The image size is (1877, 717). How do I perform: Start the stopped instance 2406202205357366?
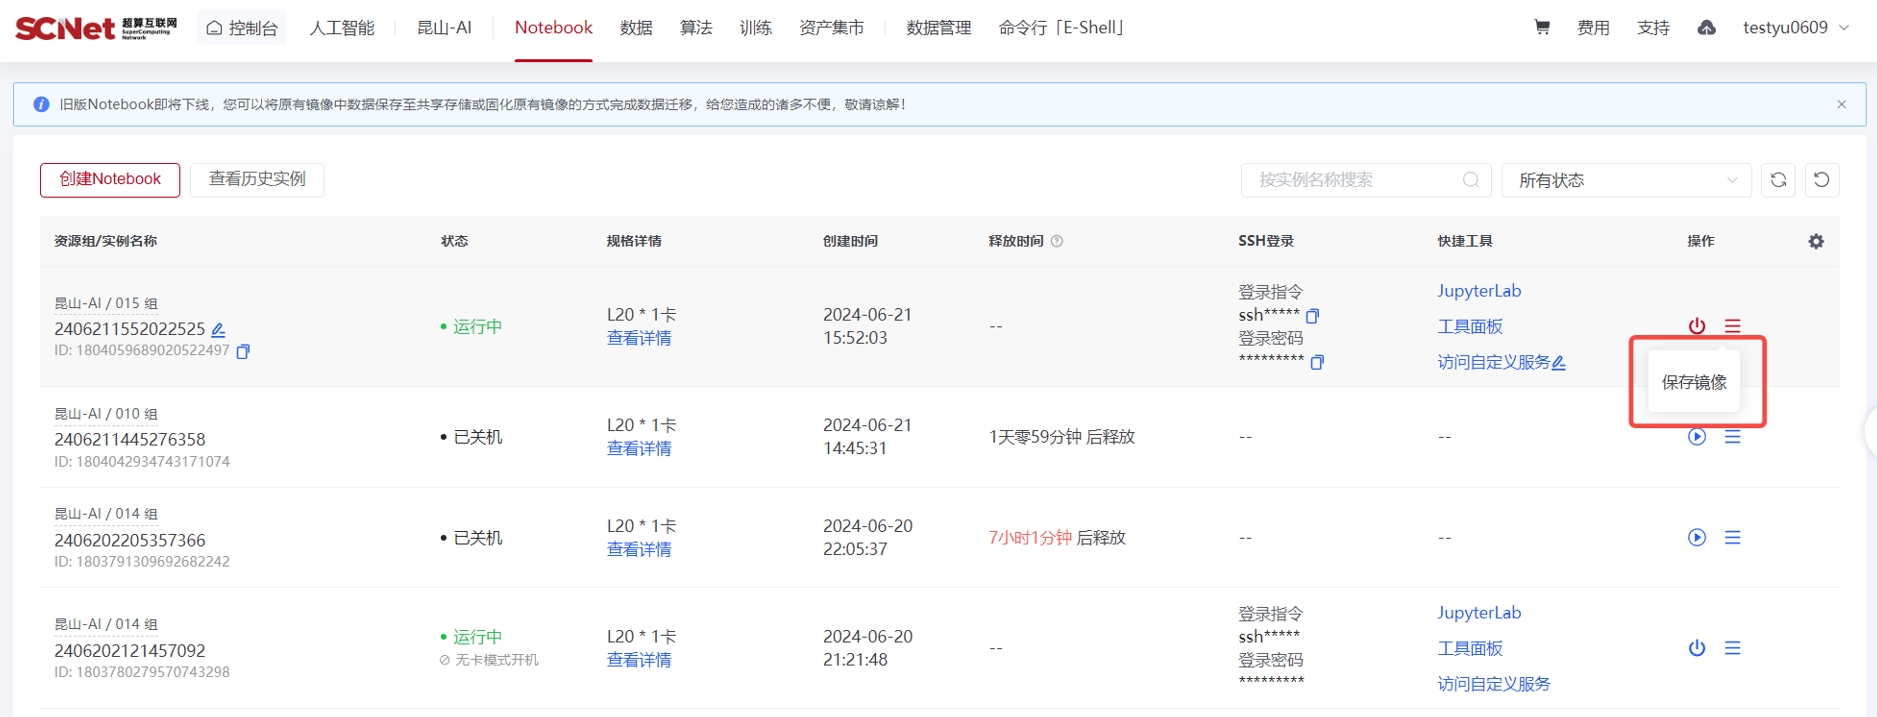(1696, 538)
